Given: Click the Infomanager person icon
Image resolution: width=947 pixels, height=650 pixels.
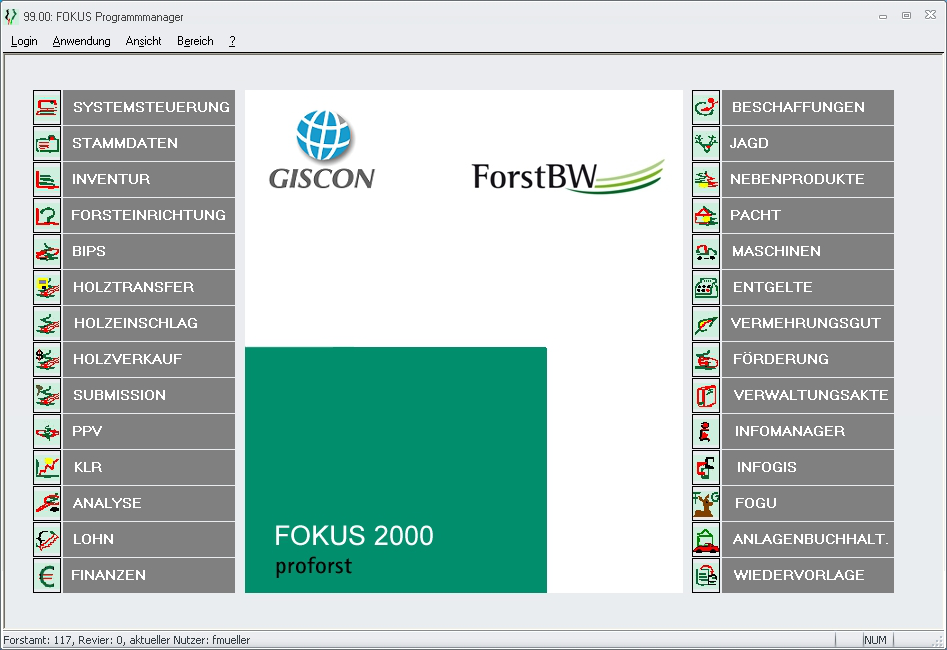Looking at the screenshot, I should click(706, 431).
